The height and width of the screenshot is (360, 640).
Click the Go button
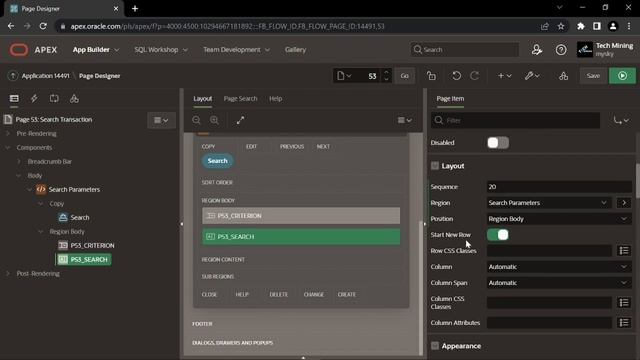click(404, 76)
